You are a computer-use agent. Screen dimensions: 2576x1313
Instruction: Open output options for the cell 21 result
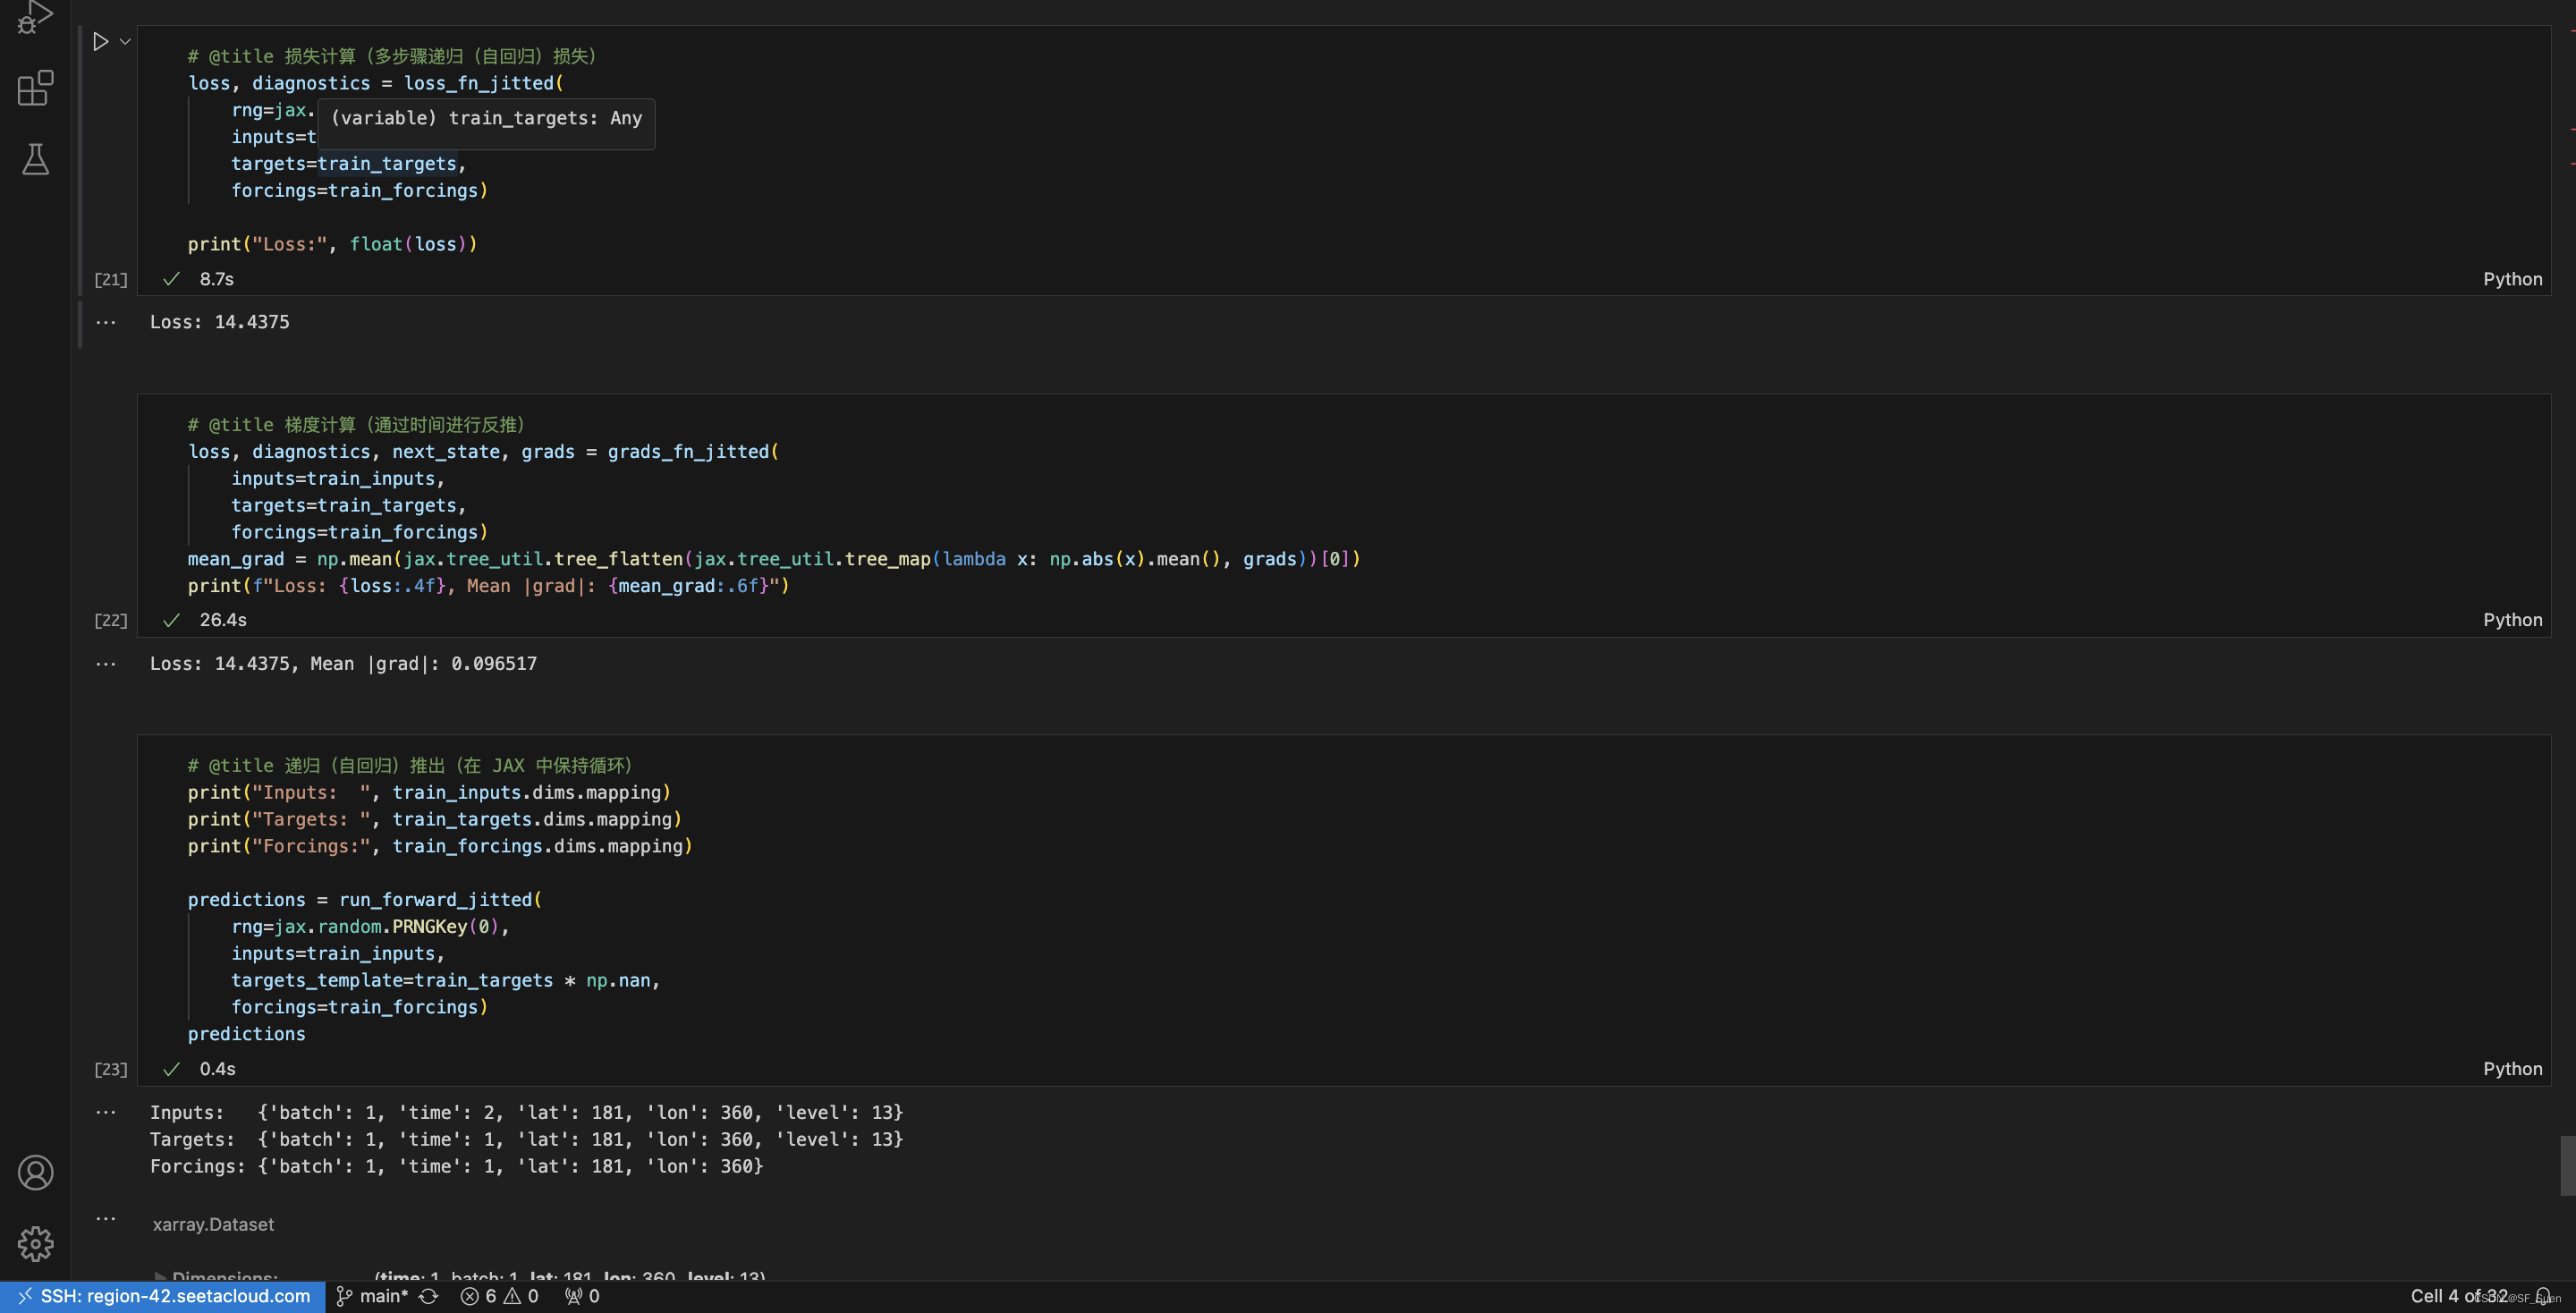105,322
